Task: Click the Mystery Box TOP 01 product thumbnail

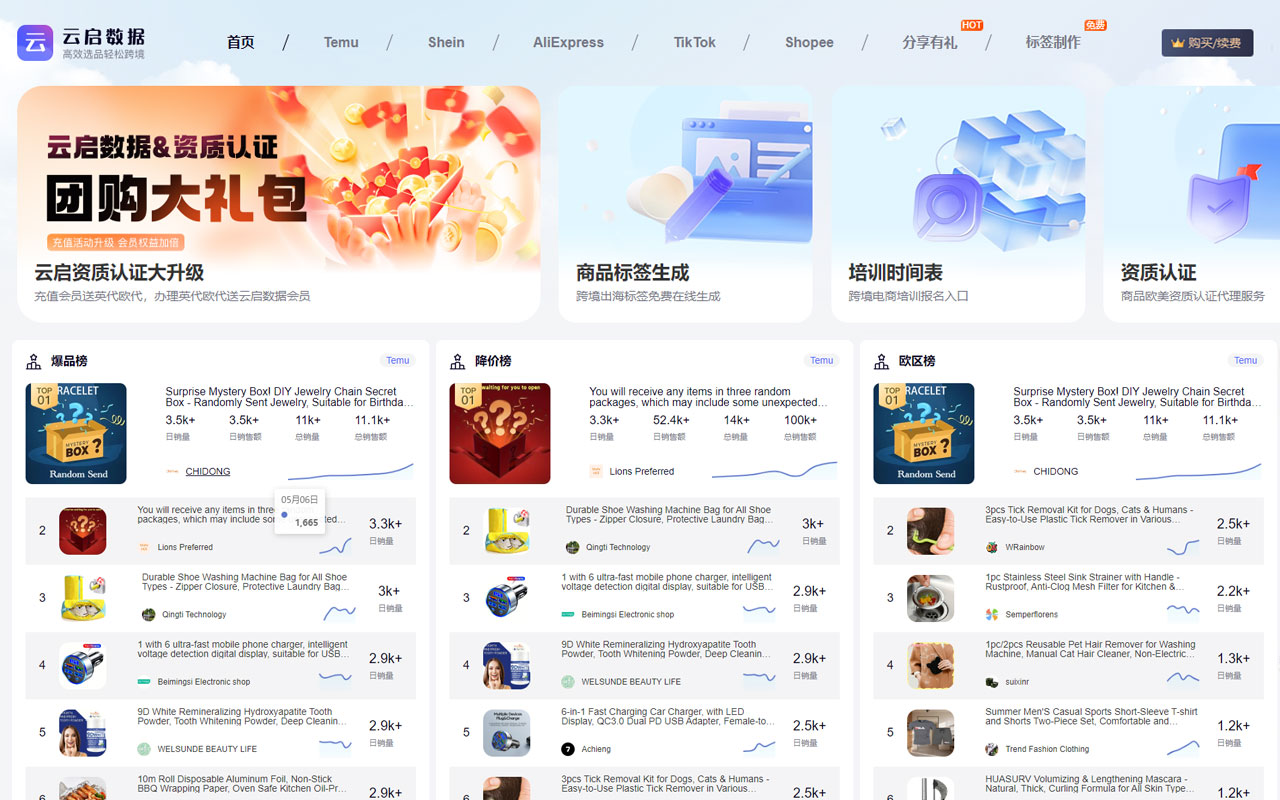Action: [76, 433]
